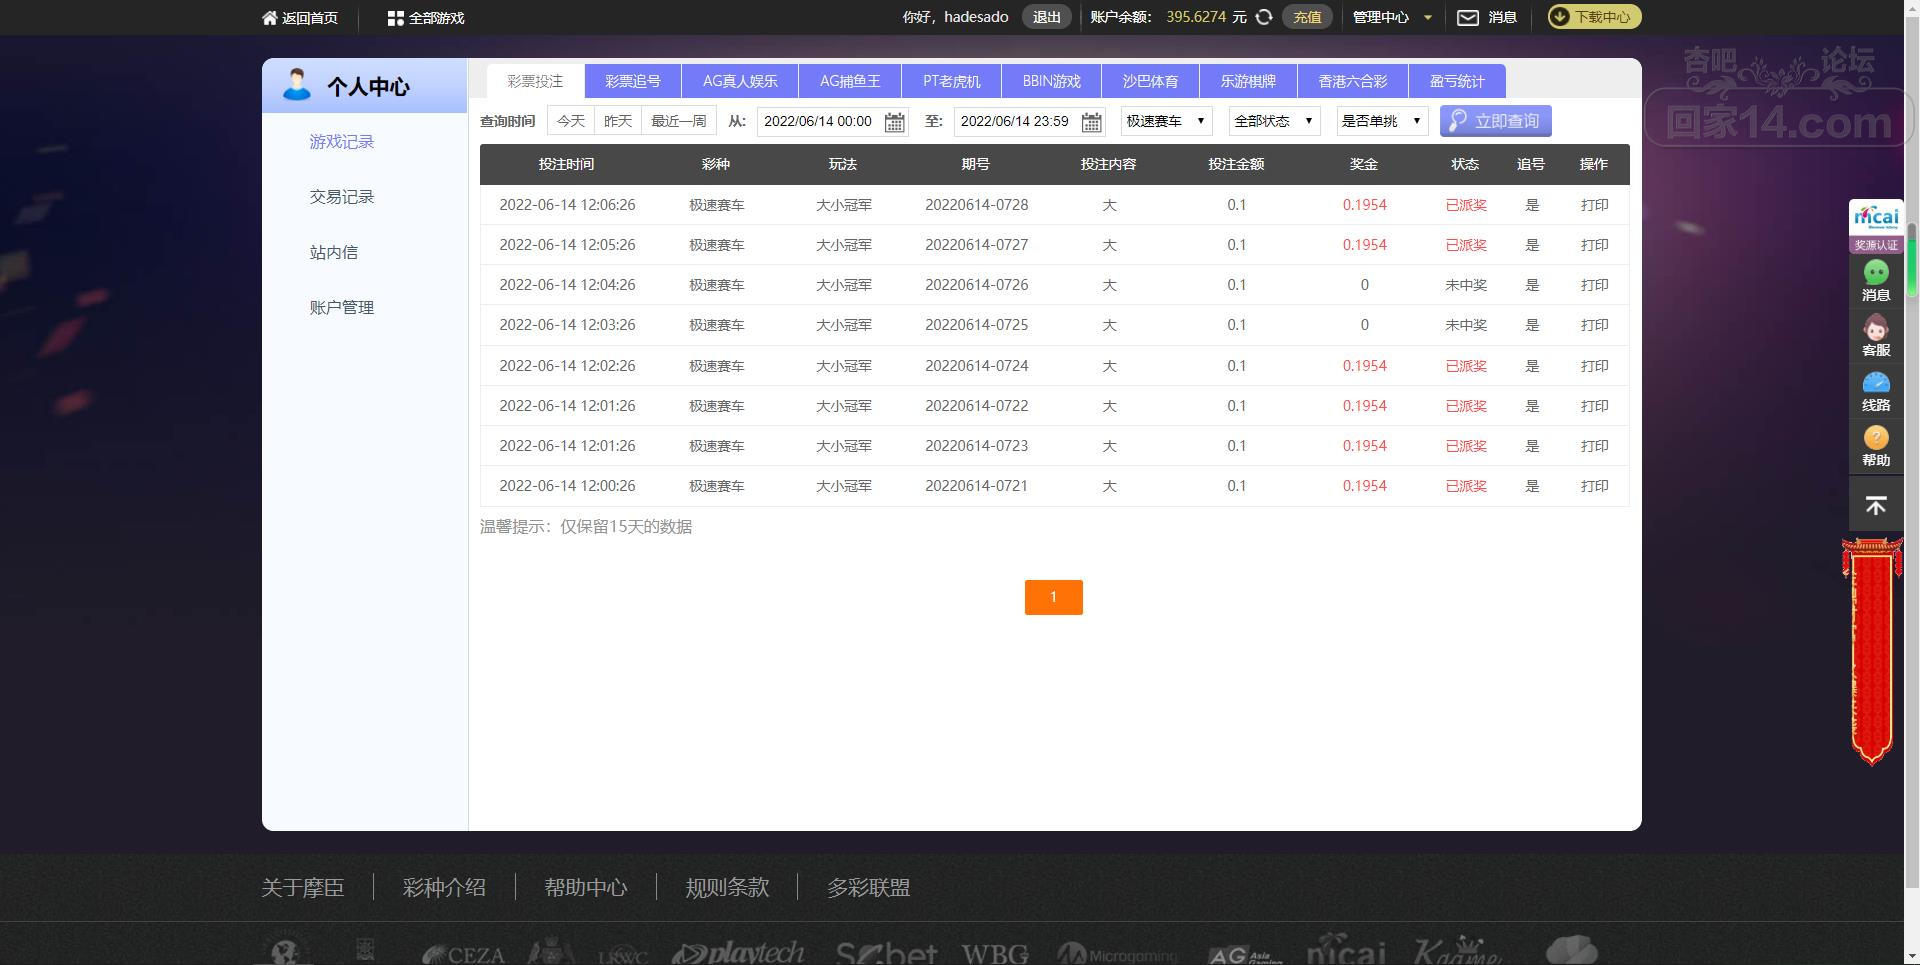Select 交易记录 in the left sidebar
The height and width of the screenshot is (965, 1920).
pos(342,197)
